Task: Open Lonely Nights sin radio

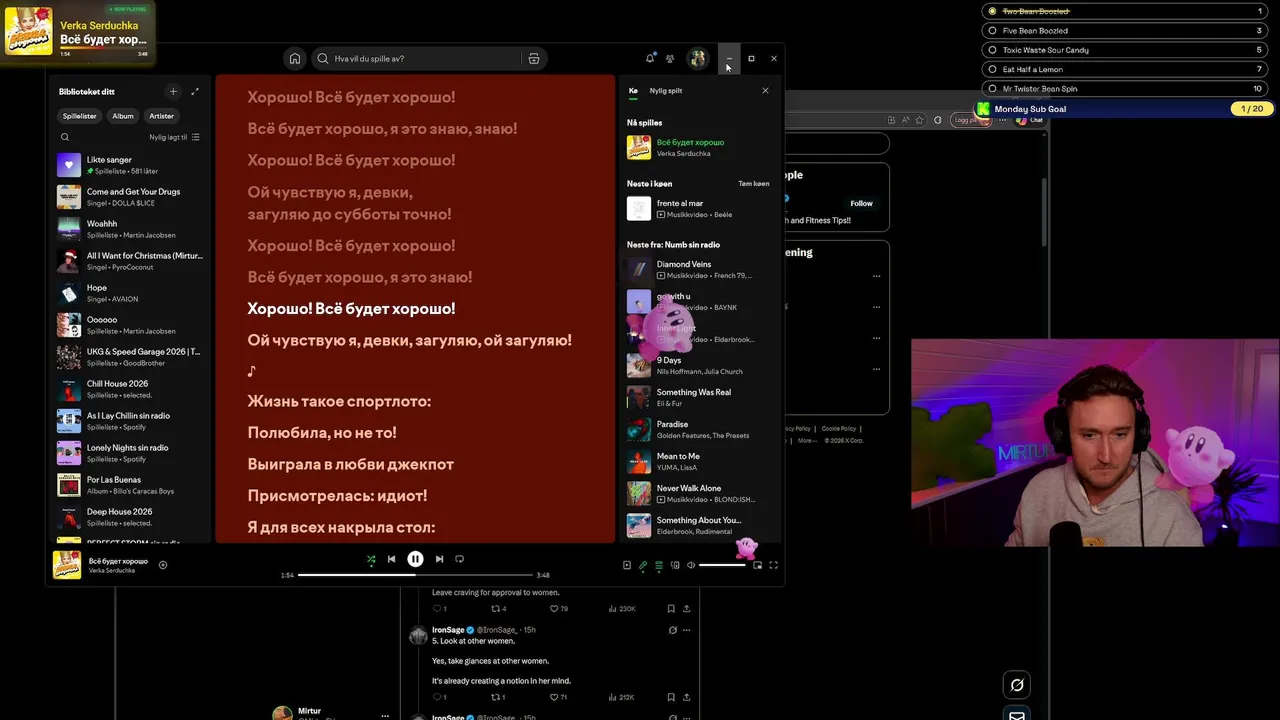Action: pos(130,453)
